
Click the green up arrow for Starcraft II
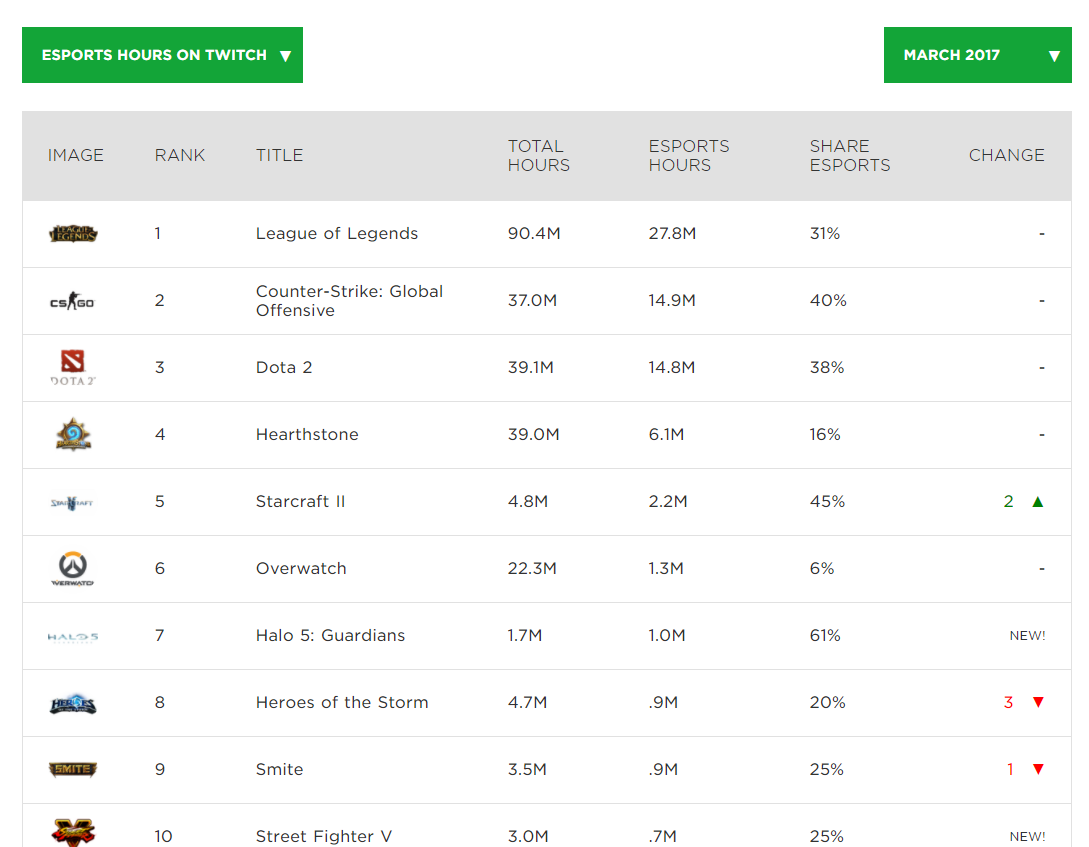pyautogui.click(x=1038, y=502)
